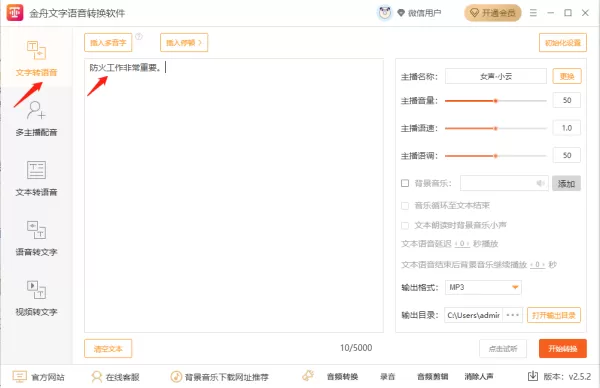Click the 开始转换 button

(562, 349)
